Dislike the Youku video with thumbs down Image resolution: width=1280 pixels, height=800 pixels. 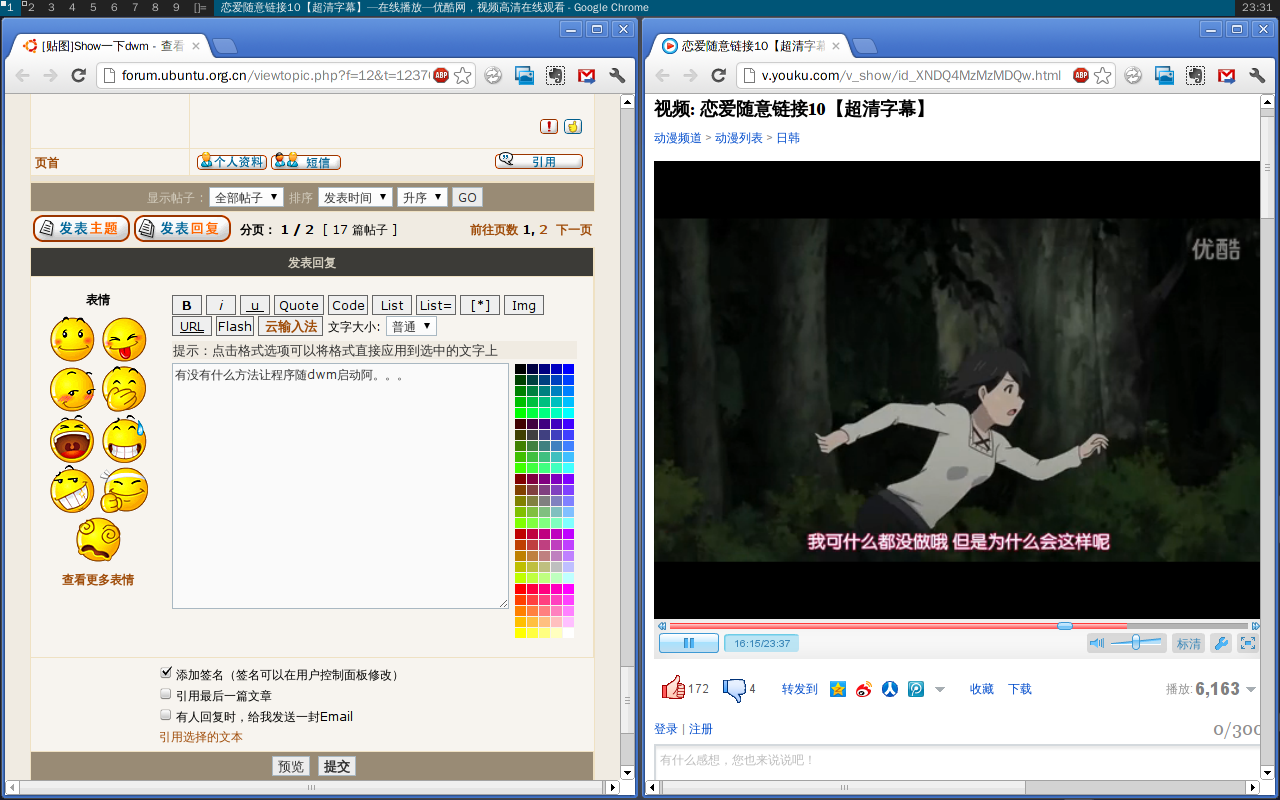coord(735,689)
